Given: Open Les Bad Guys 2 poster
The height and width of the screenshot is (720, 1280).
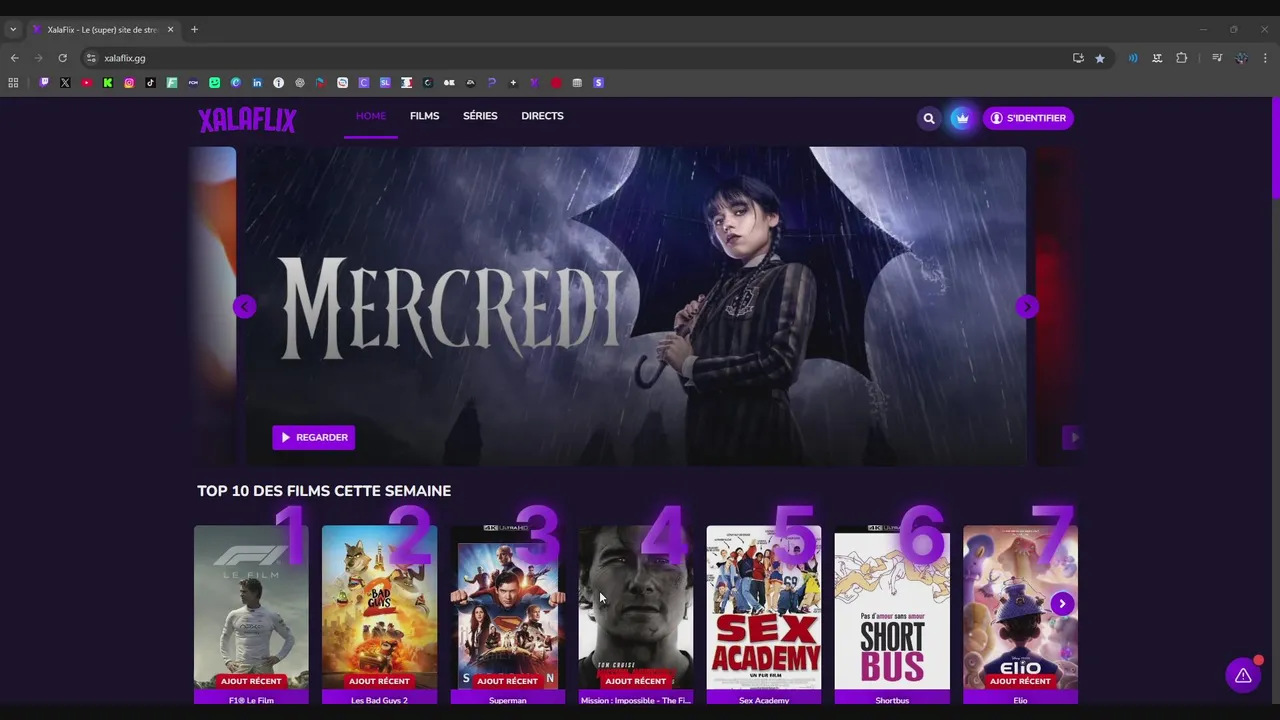Looking at the screenshot, I should pyautogui.click(x=379, y=608).
